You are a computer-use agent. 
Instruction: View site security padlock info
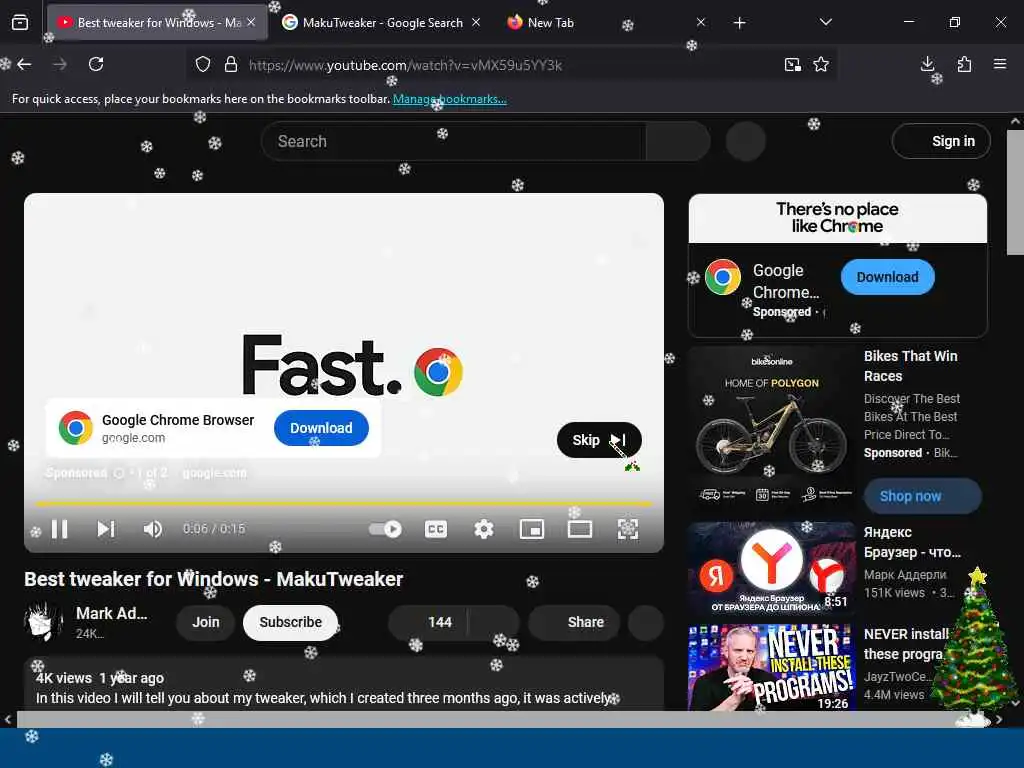(x=231, y=65)
